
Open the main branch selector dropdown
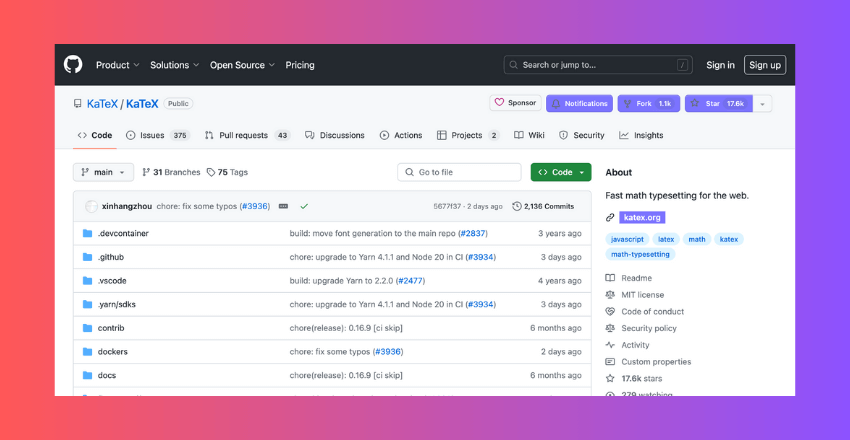click(x=103, y=172)
